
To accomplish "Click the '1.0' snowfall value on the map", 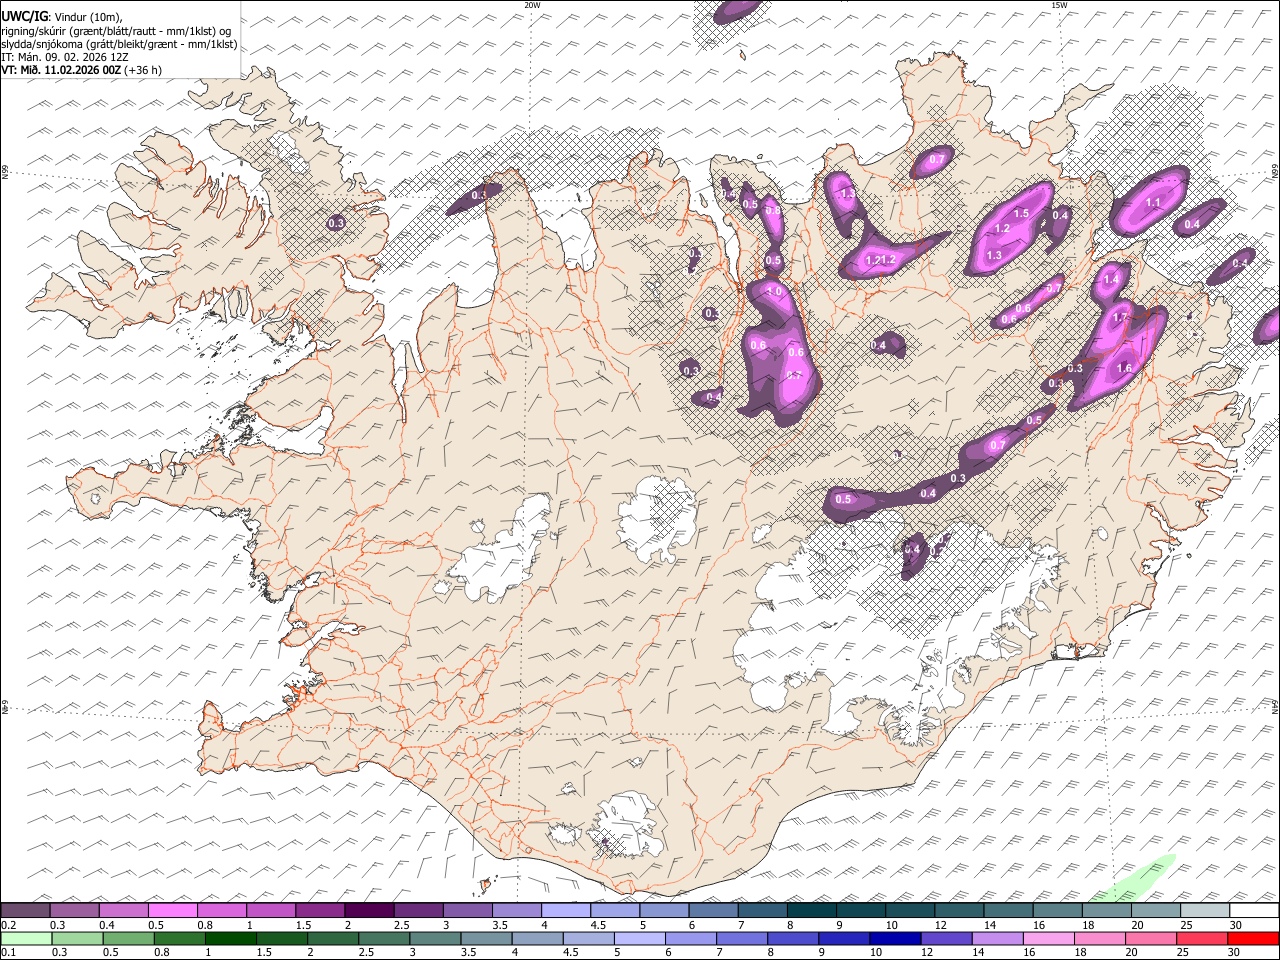I will 774,291.
